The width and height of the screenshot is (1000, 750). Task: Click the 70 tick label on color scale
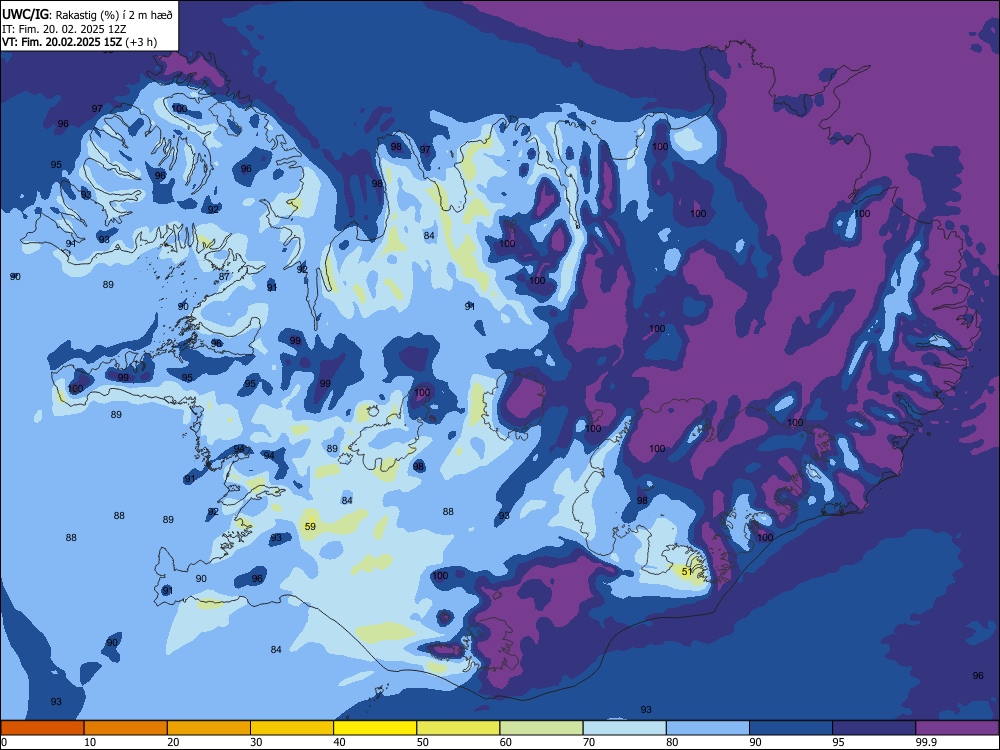[589, 742]
